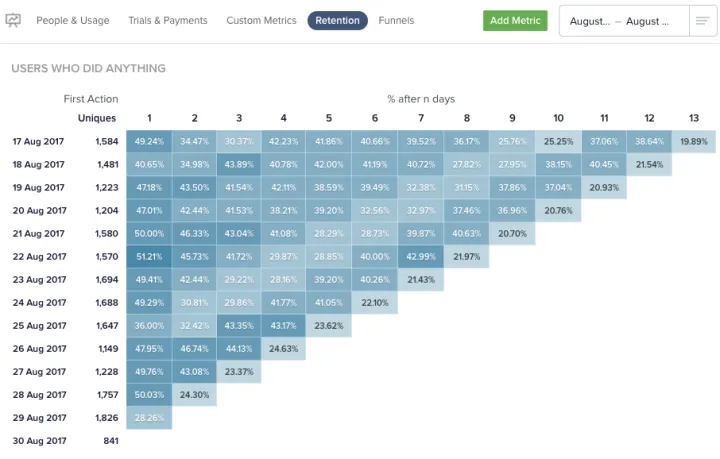
Task: View the Funnels tab
Action: coord(396,20)
